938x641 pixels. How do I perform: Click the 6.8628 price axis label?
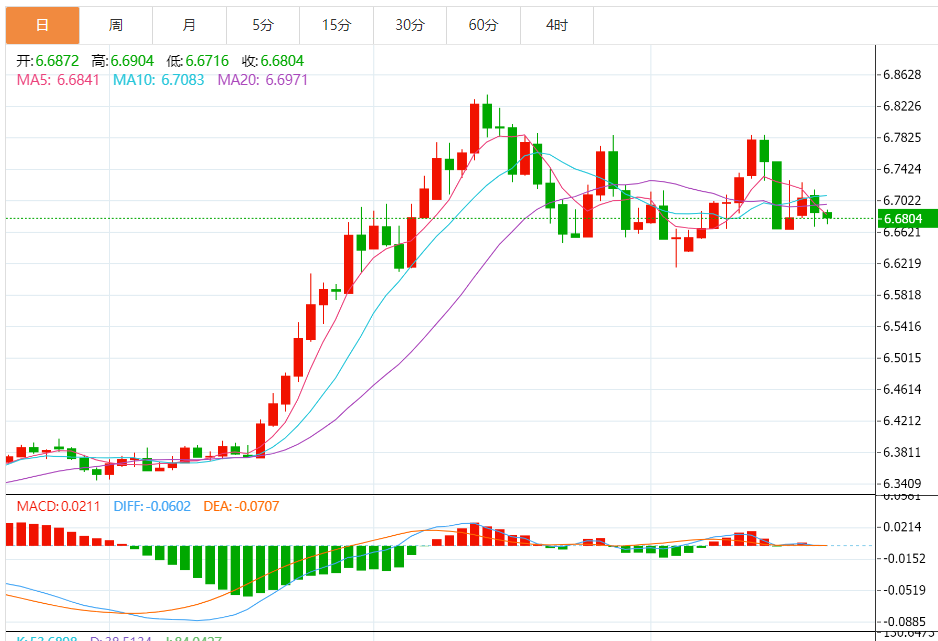click(x=903, y=75)
